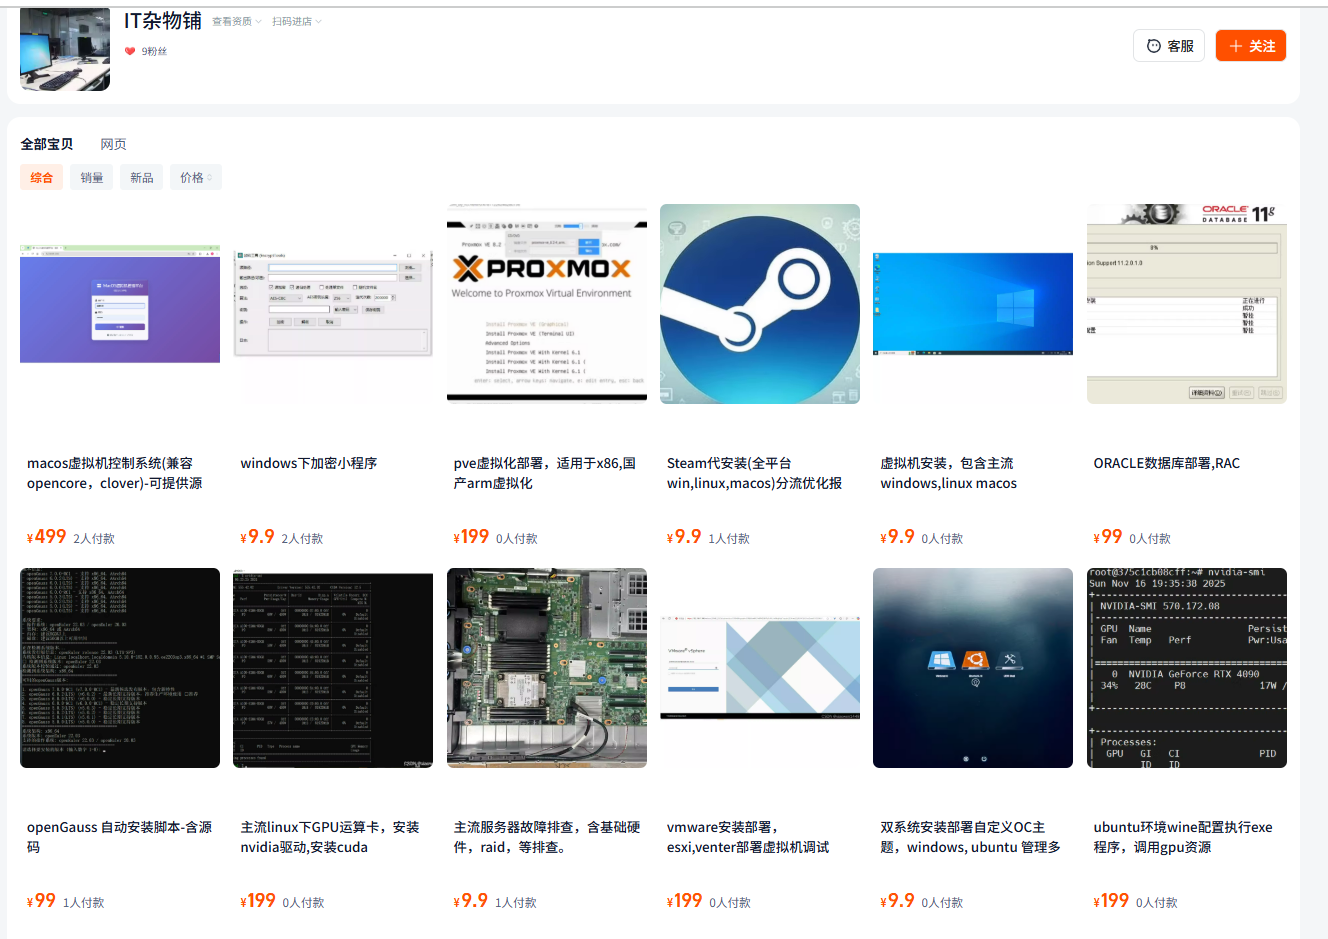This screenshot has width=1328, height=939.
Task: Click ¥199 price under vmware安装部署
Action: [x=685, y=901]
